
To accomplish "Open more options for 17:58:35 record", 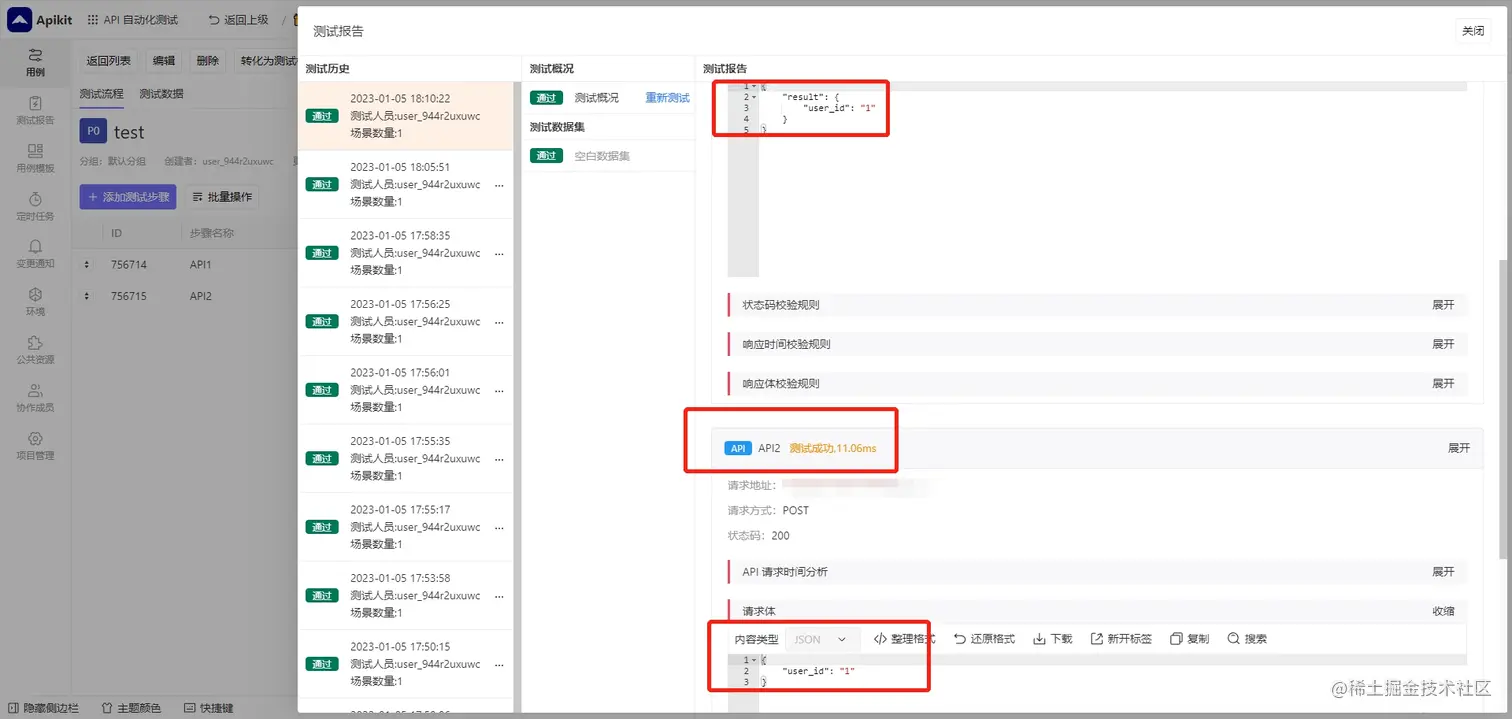I will pos(499,253).
